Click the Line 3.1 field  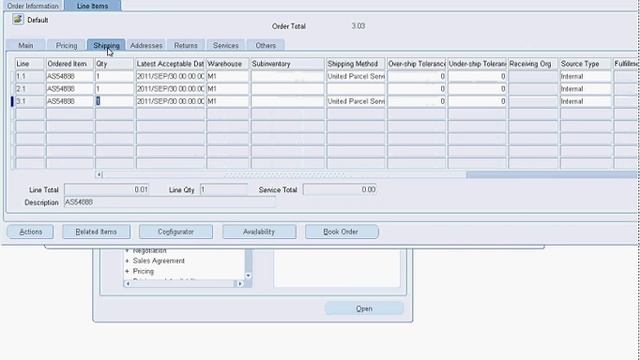[29, 101]
